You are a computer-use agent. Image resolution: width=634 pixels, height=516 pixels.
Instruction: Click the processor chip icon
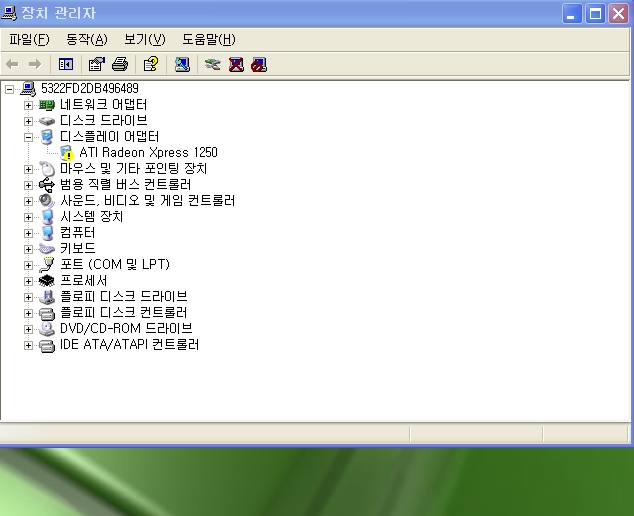pyautogui.click(x=47, y=281)
